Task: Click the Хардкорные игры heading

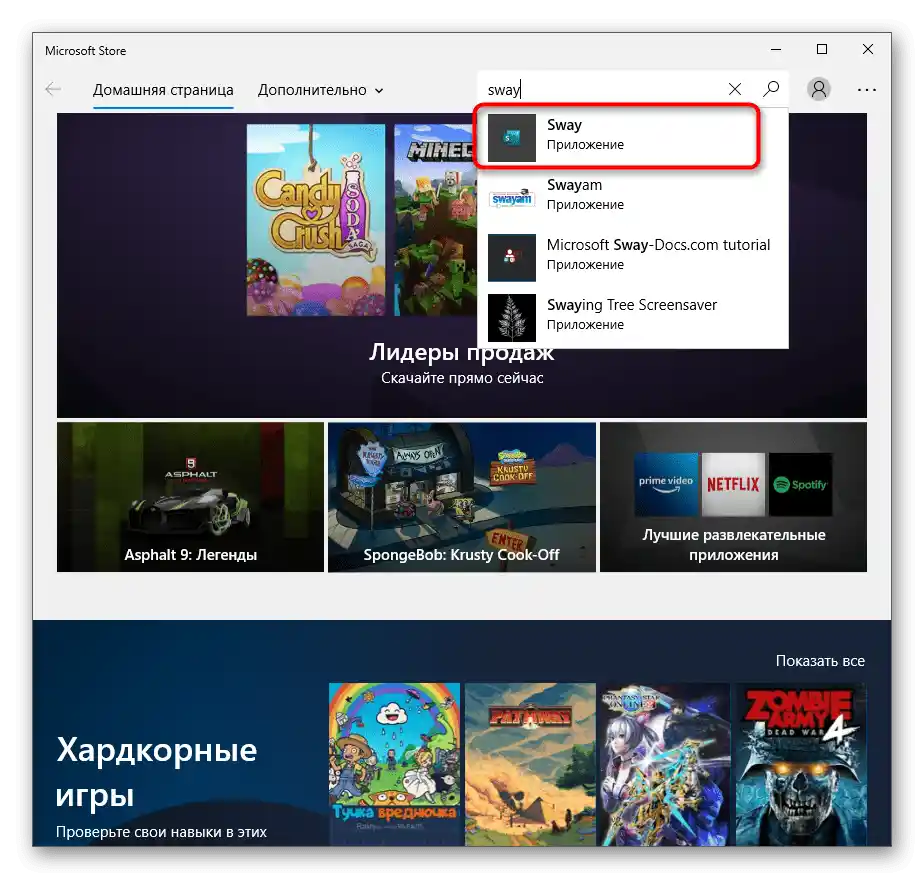Action: pos(156,772)
